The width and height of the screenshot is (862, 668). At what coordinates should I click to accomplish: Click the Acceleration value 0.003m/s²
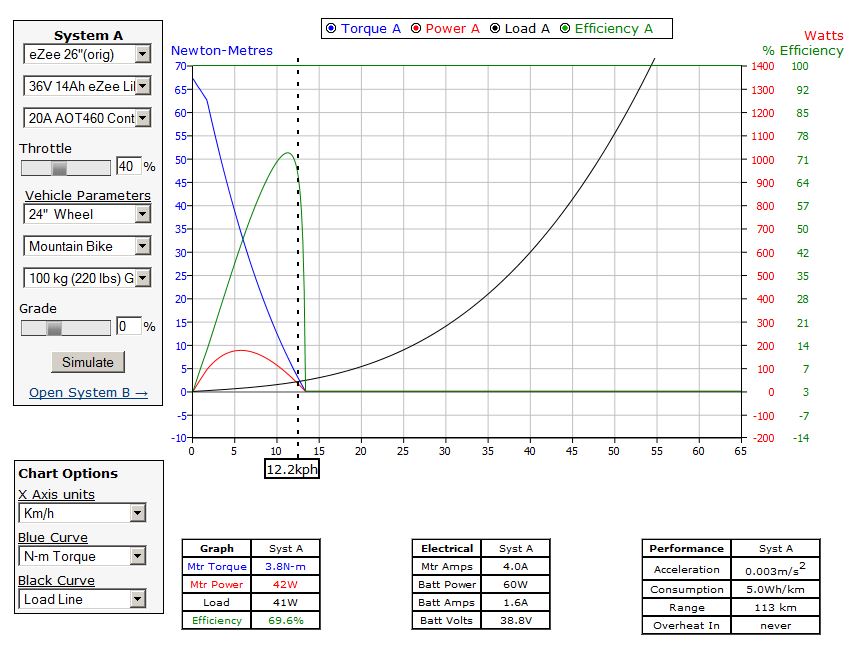point(775,569)
